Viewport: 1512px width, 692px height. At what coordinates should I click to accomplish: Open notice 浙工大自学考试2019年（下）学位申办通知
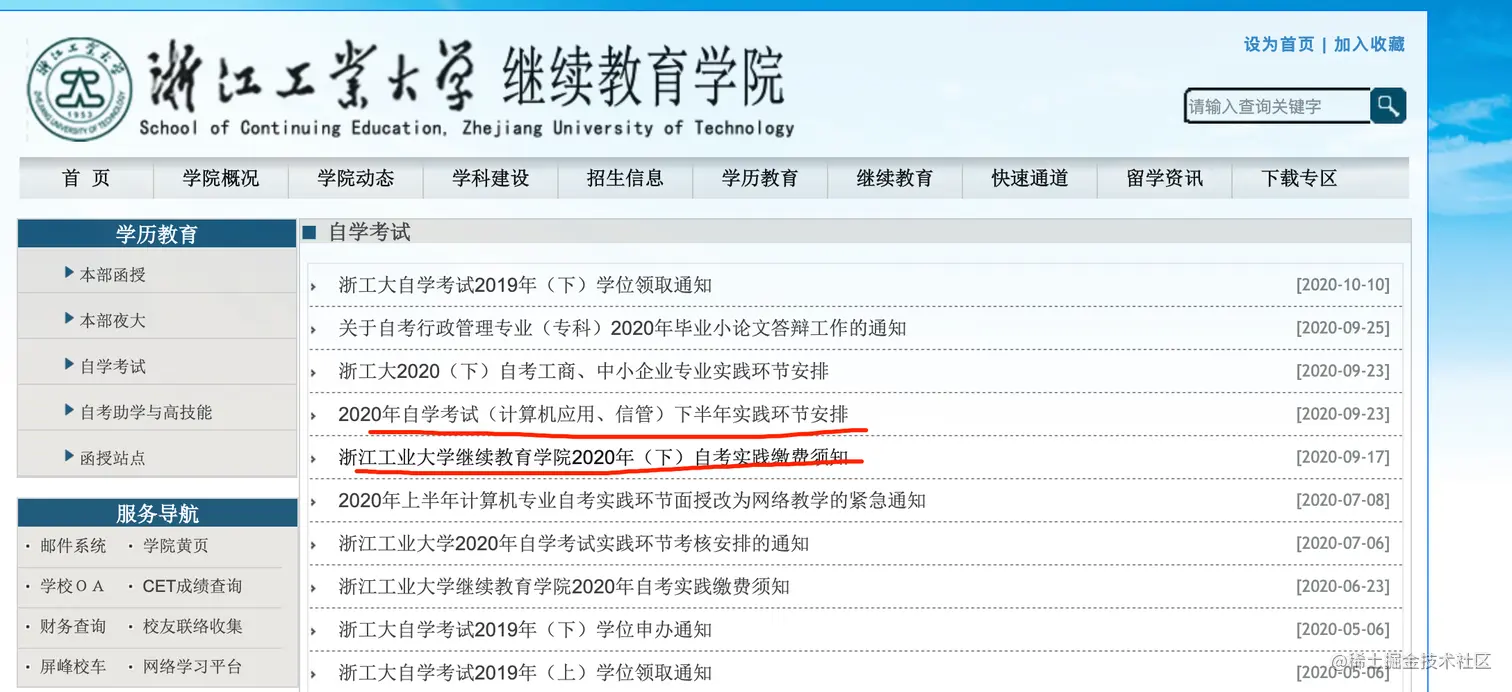tap(525, 630)
